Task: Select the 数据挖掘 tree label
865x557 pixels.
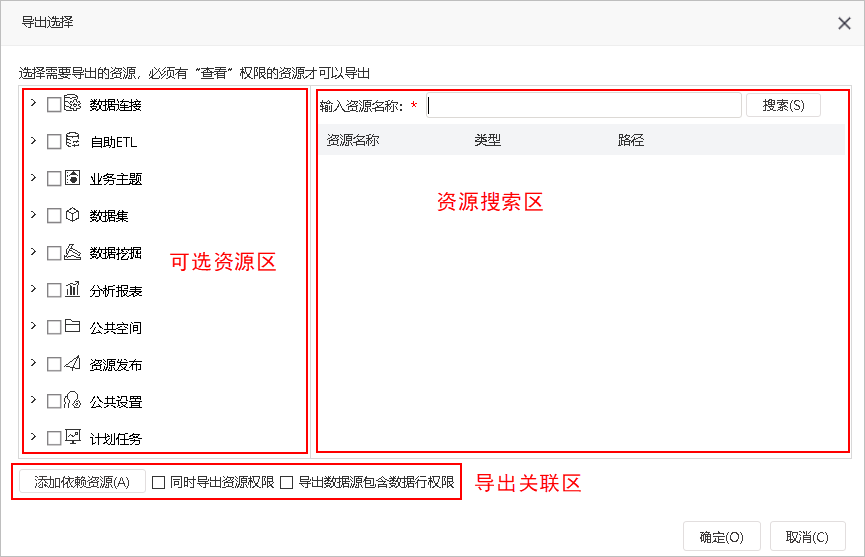Action: click(x=116, y=253)
